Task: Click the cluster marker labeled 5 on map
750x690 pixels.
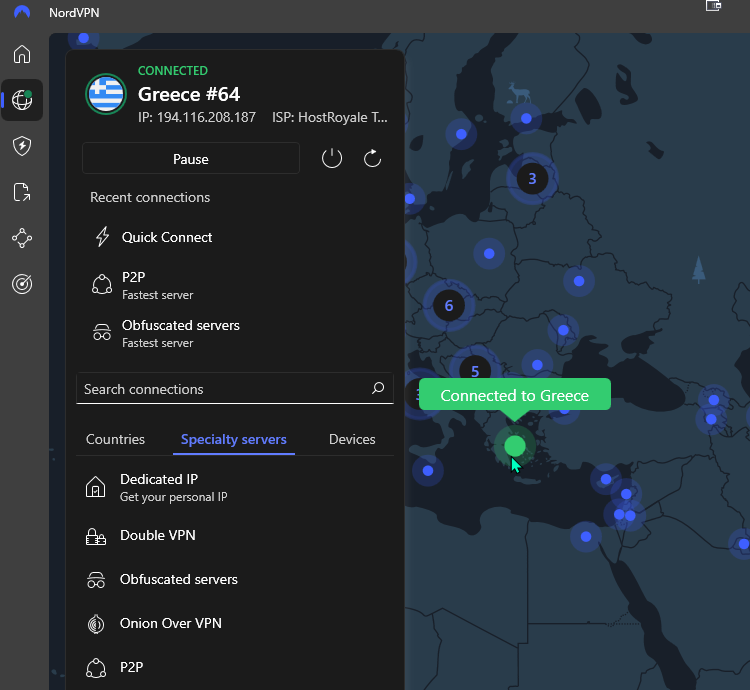Action: pyautogui.click(x=475, y=370)
